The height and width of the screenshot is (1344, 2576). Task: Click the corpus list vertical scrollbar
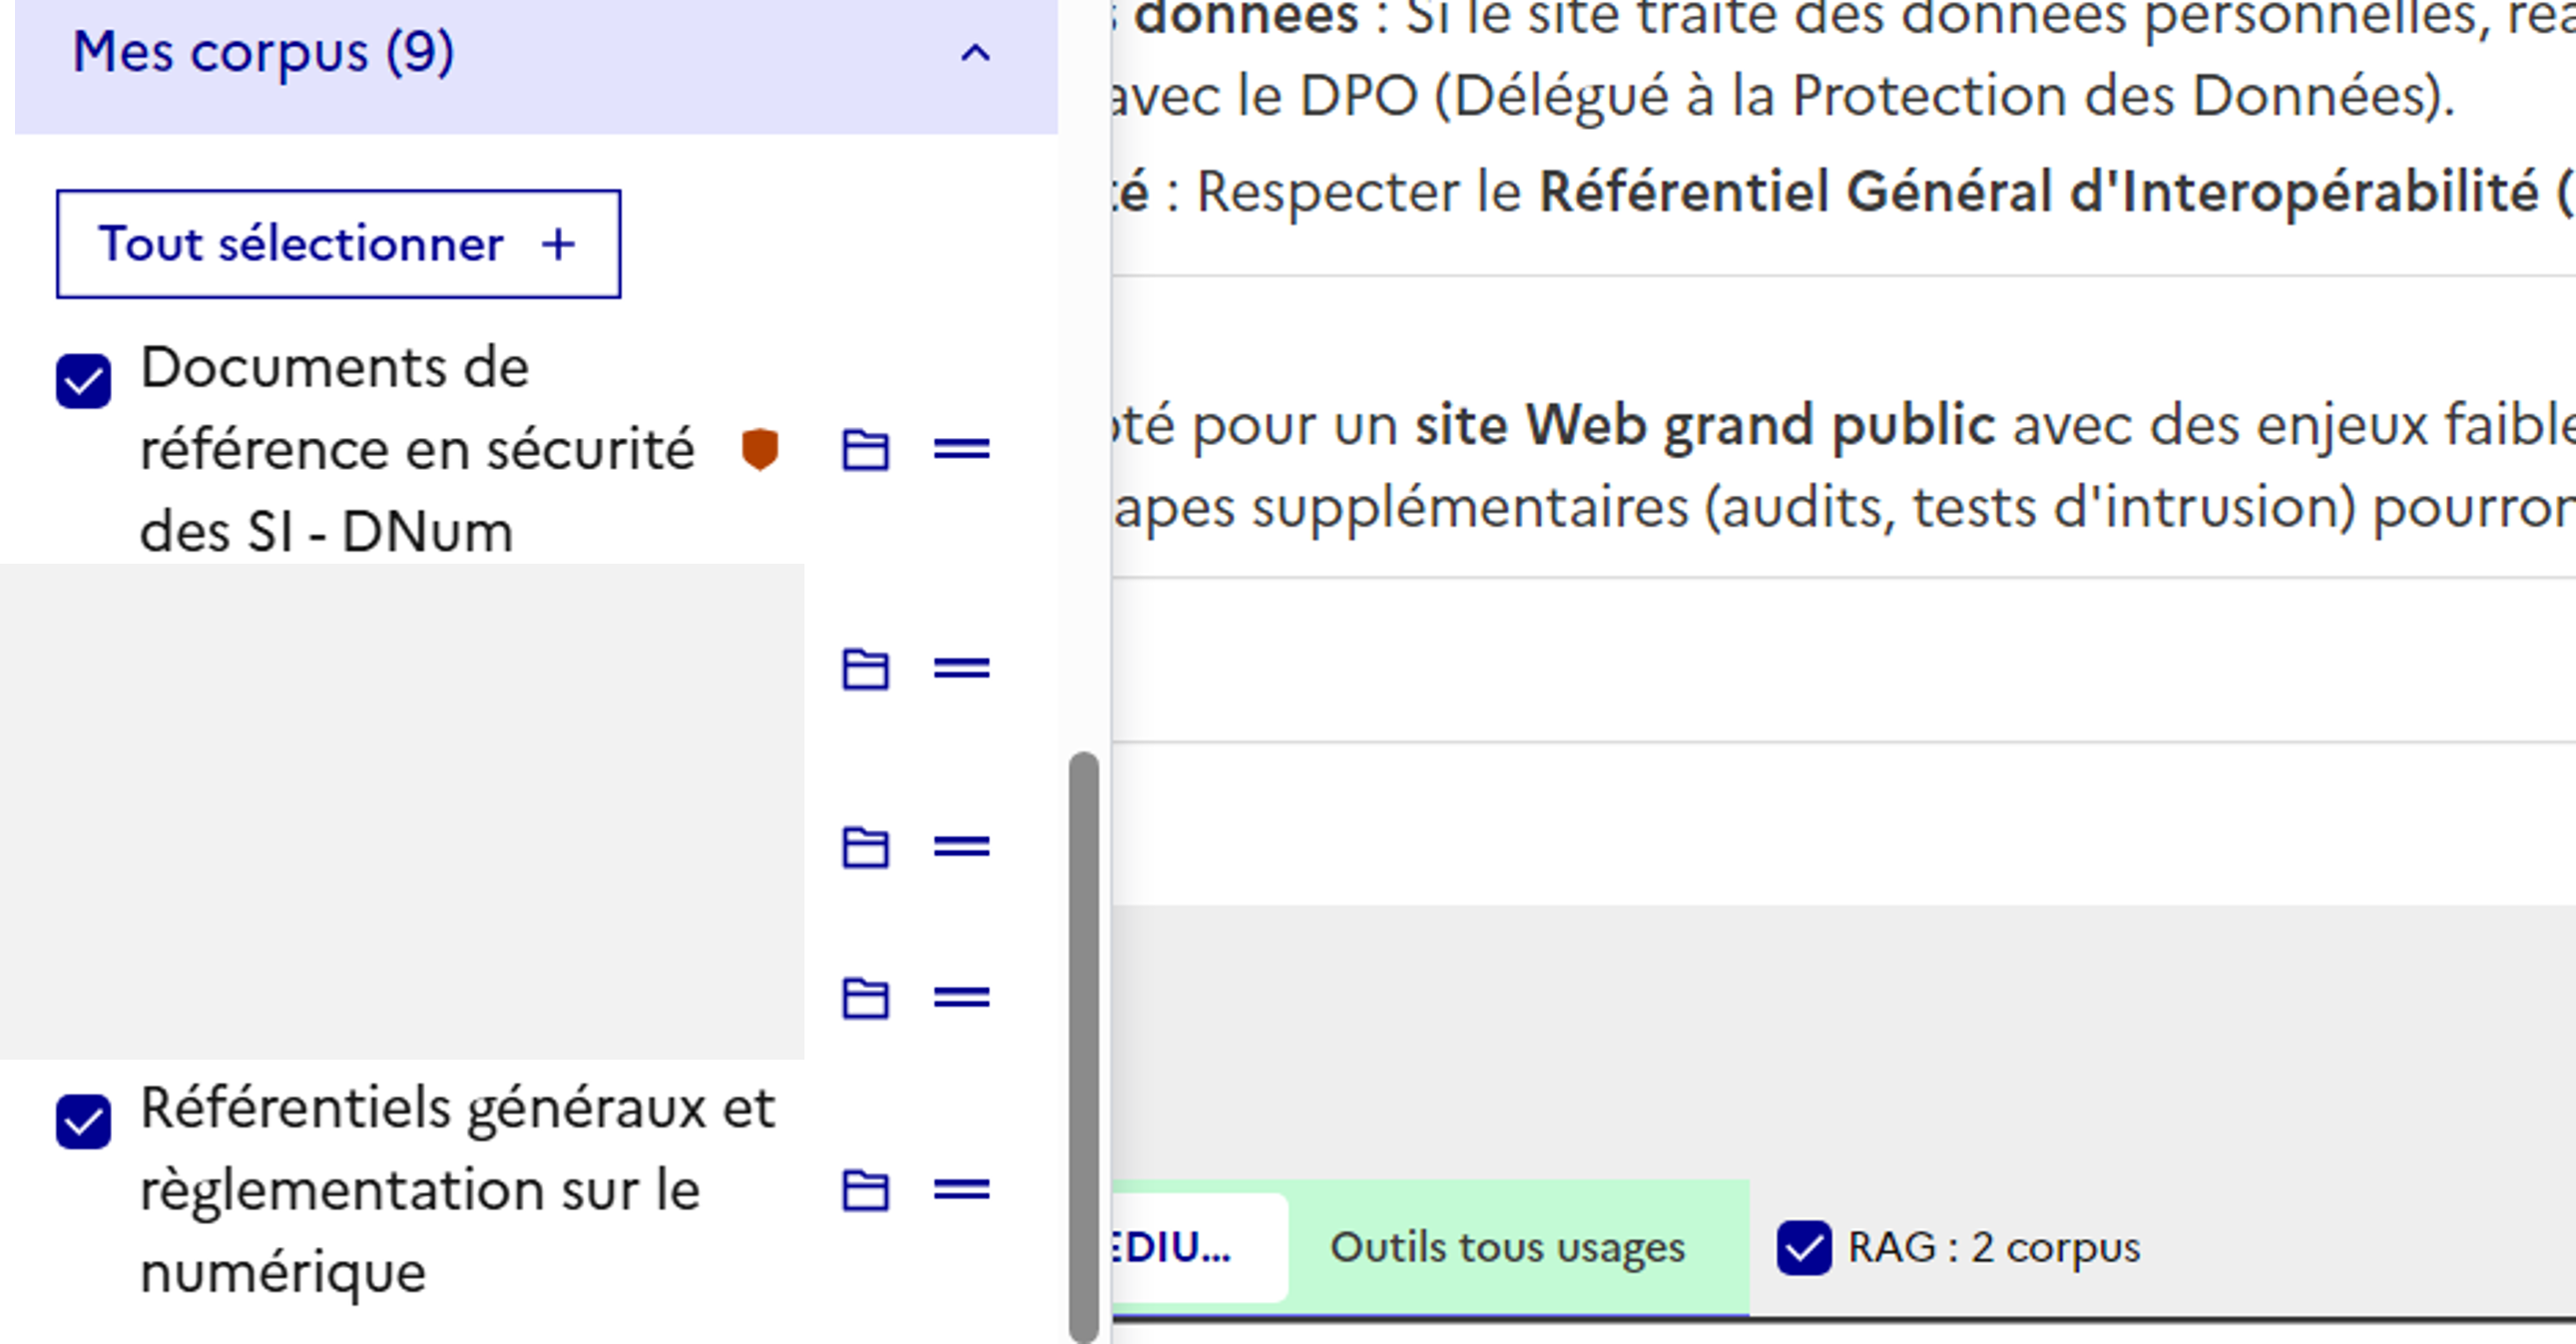point(1083,1045)
